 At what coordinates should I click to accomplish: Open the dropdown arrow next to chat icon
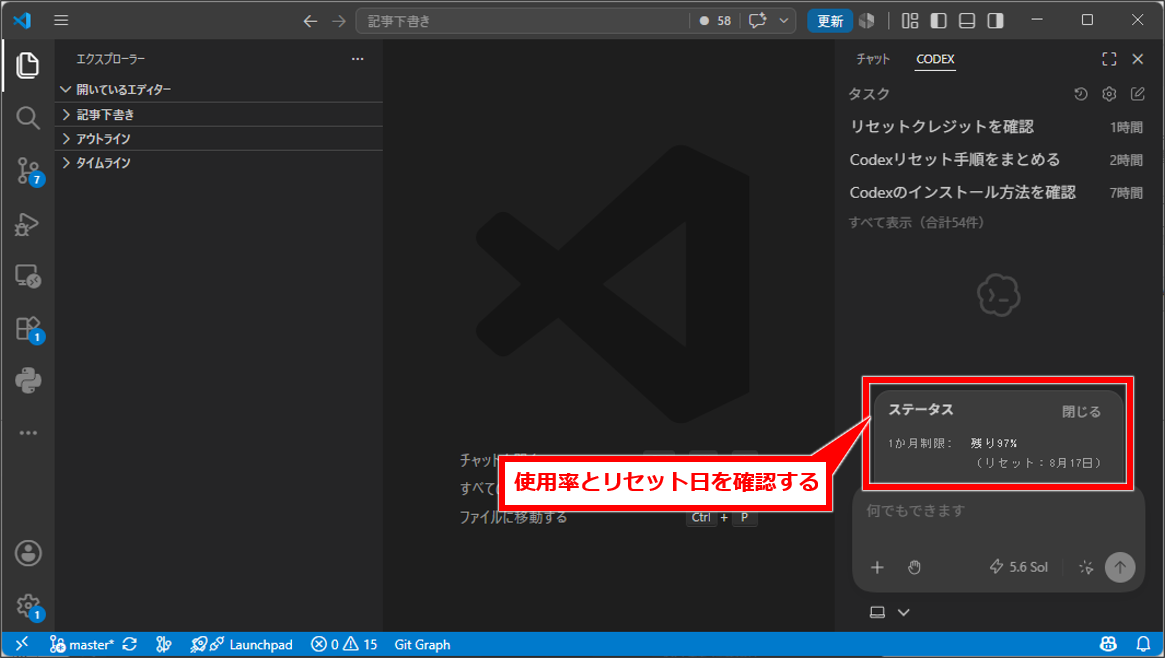point(783,21)
